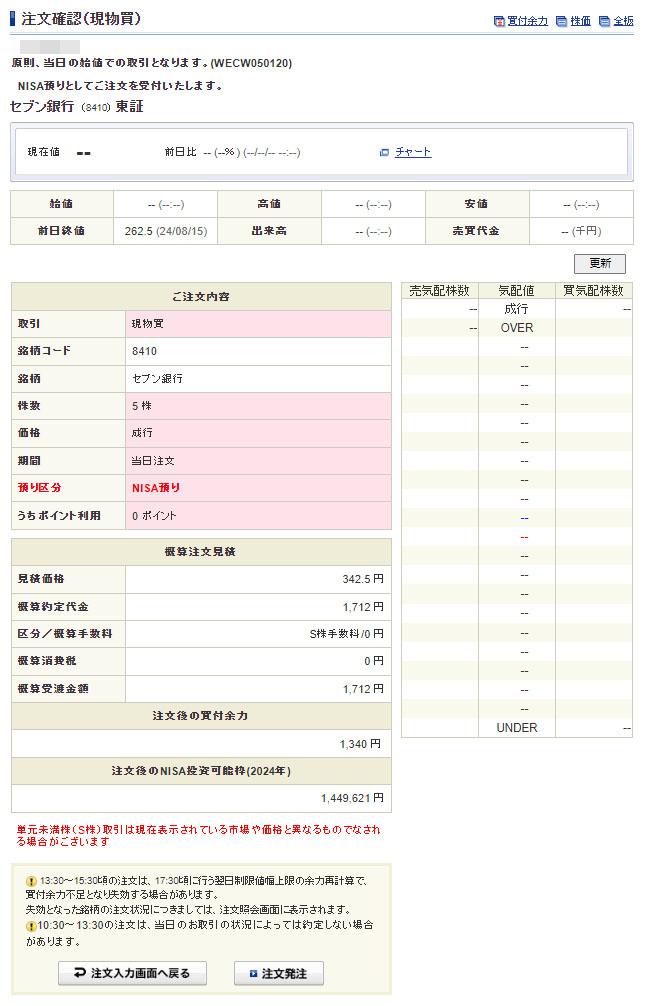
Task: Submit order with 注文発注 button
Action: point(278,973)
